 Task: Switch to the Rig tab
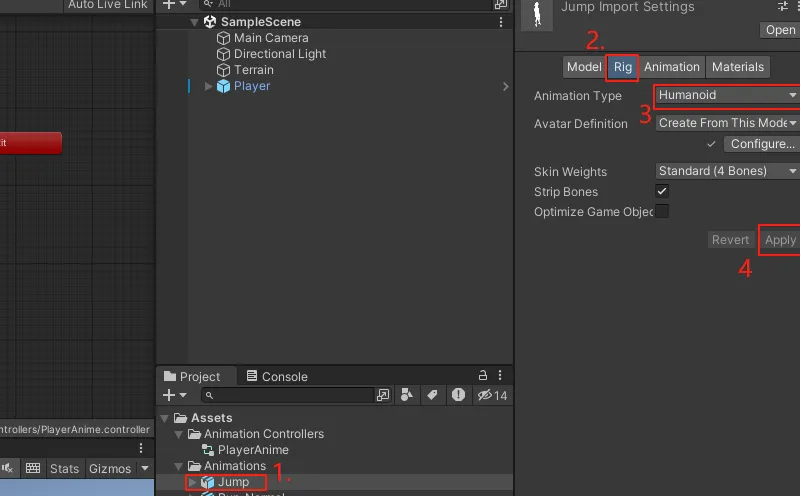[623, 67]
